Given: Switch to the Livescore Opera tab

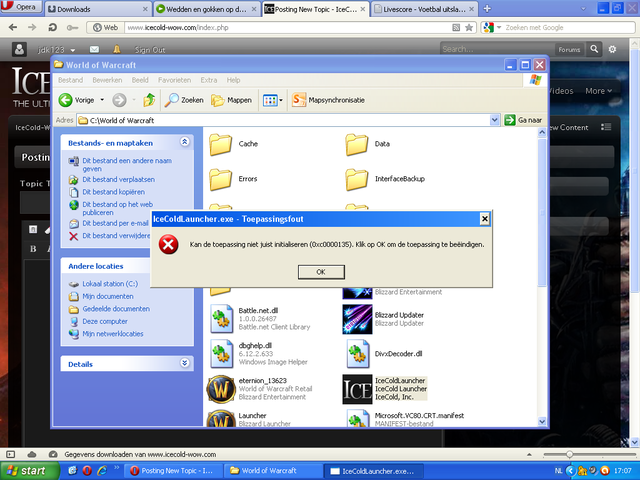Looking at the screenshot, I should 424,9.
